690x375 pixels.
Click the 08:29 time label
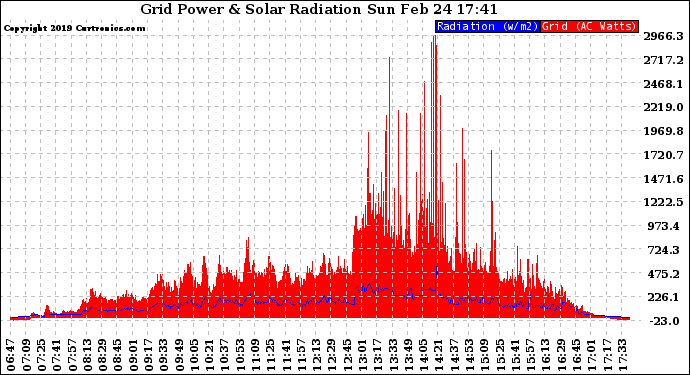103,355
